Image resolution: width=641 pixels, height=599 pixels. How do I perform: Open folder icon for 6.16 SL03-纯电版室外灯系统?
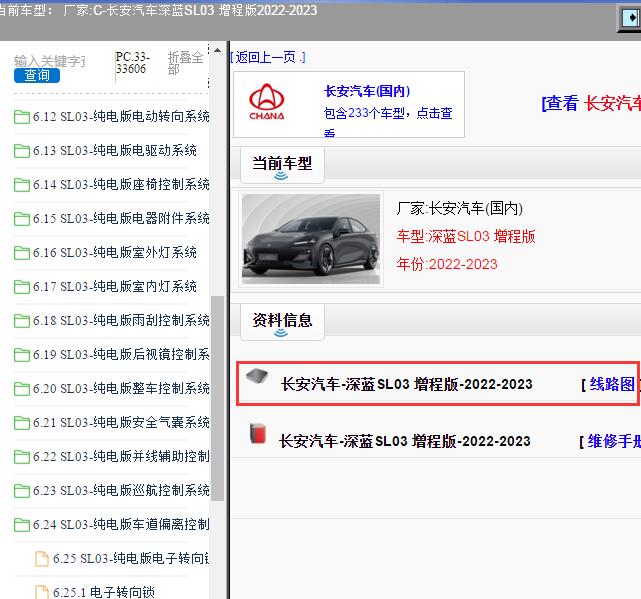click(21, 253)
